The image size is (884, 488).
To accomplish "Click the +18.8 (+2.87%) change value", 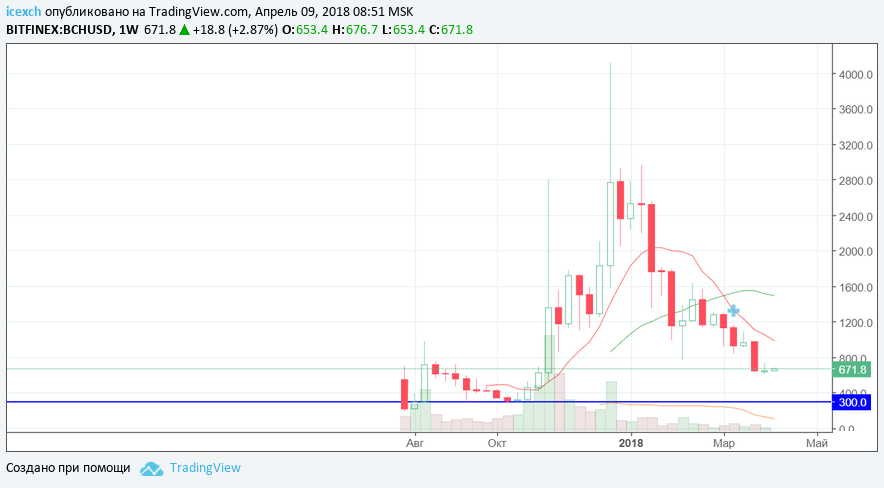I will pos(235,30).
